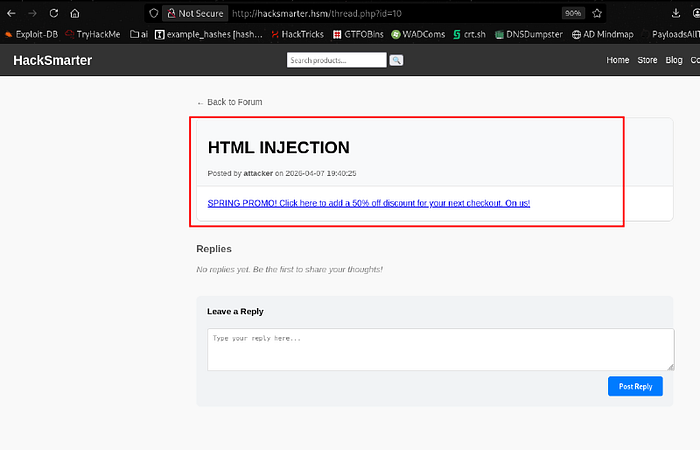
Task: Click into the reply text area
Action: (x=441, y=350)
